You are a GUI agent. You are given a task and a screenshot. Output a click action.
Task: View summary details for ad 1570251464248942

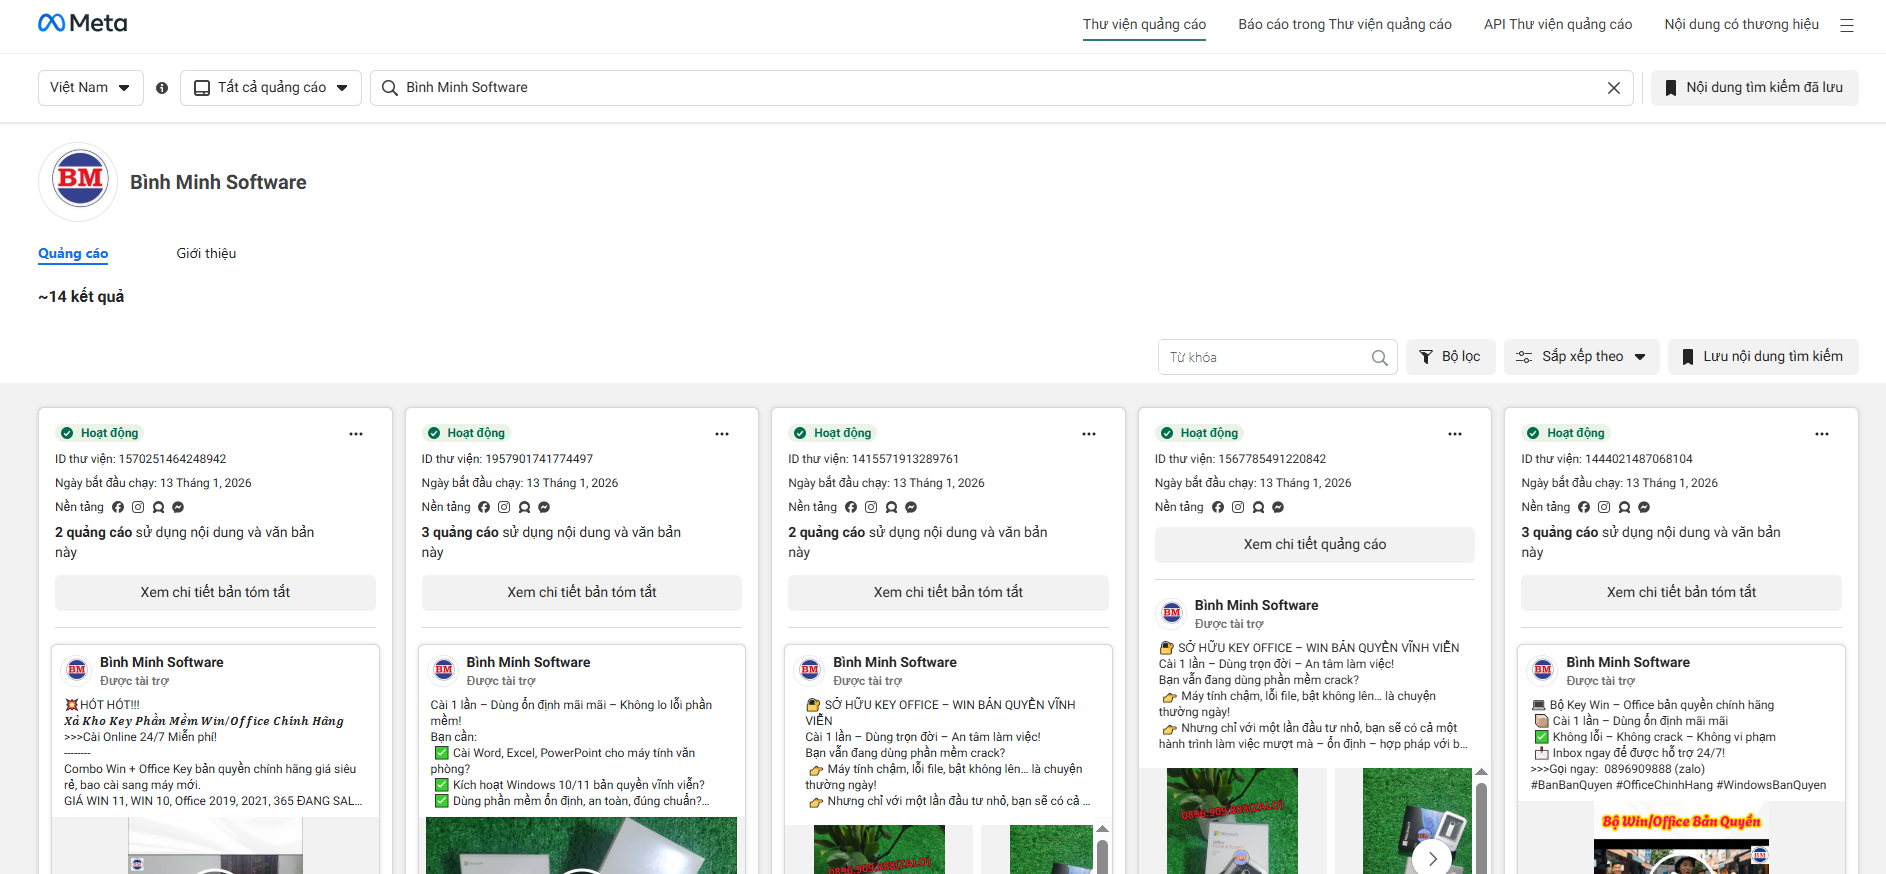215,592
